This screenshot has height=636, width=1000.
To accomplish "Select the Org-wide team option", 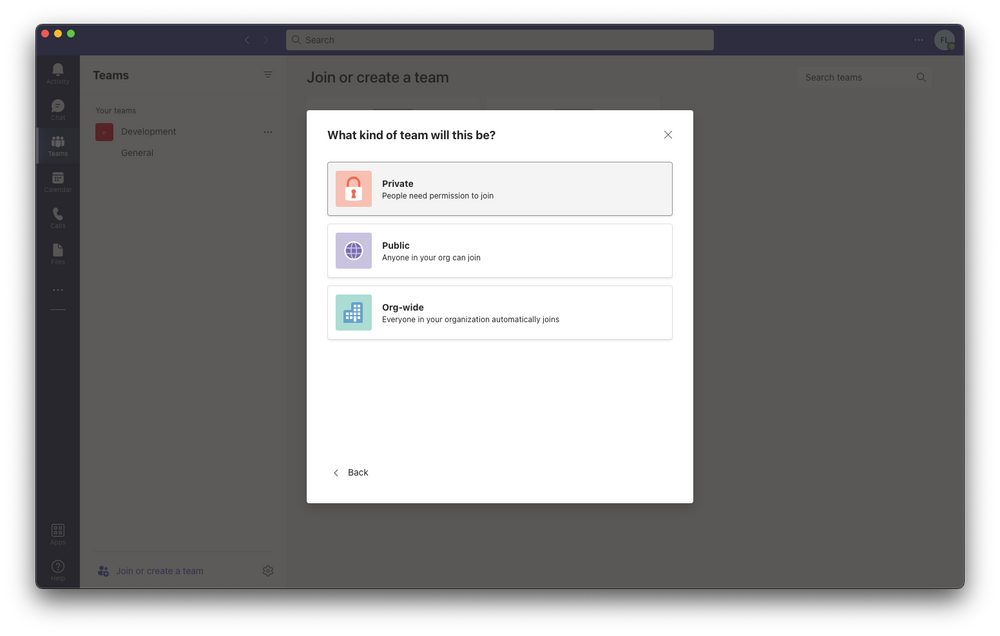I will [x=499, y=312].
